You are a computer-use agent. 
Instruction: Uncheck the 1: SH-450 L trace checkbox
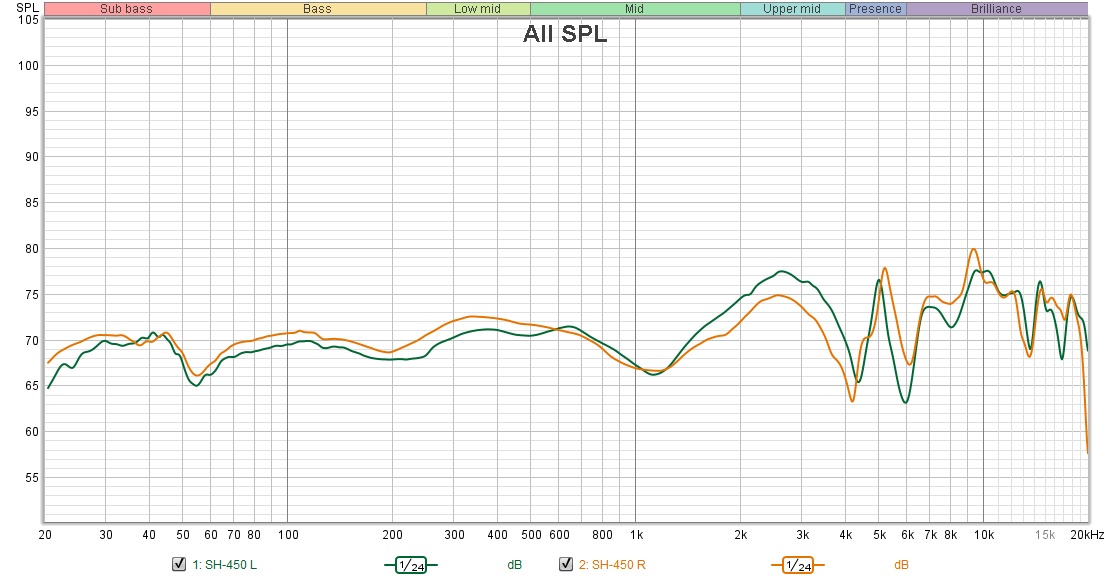click(x=179, y=564)
